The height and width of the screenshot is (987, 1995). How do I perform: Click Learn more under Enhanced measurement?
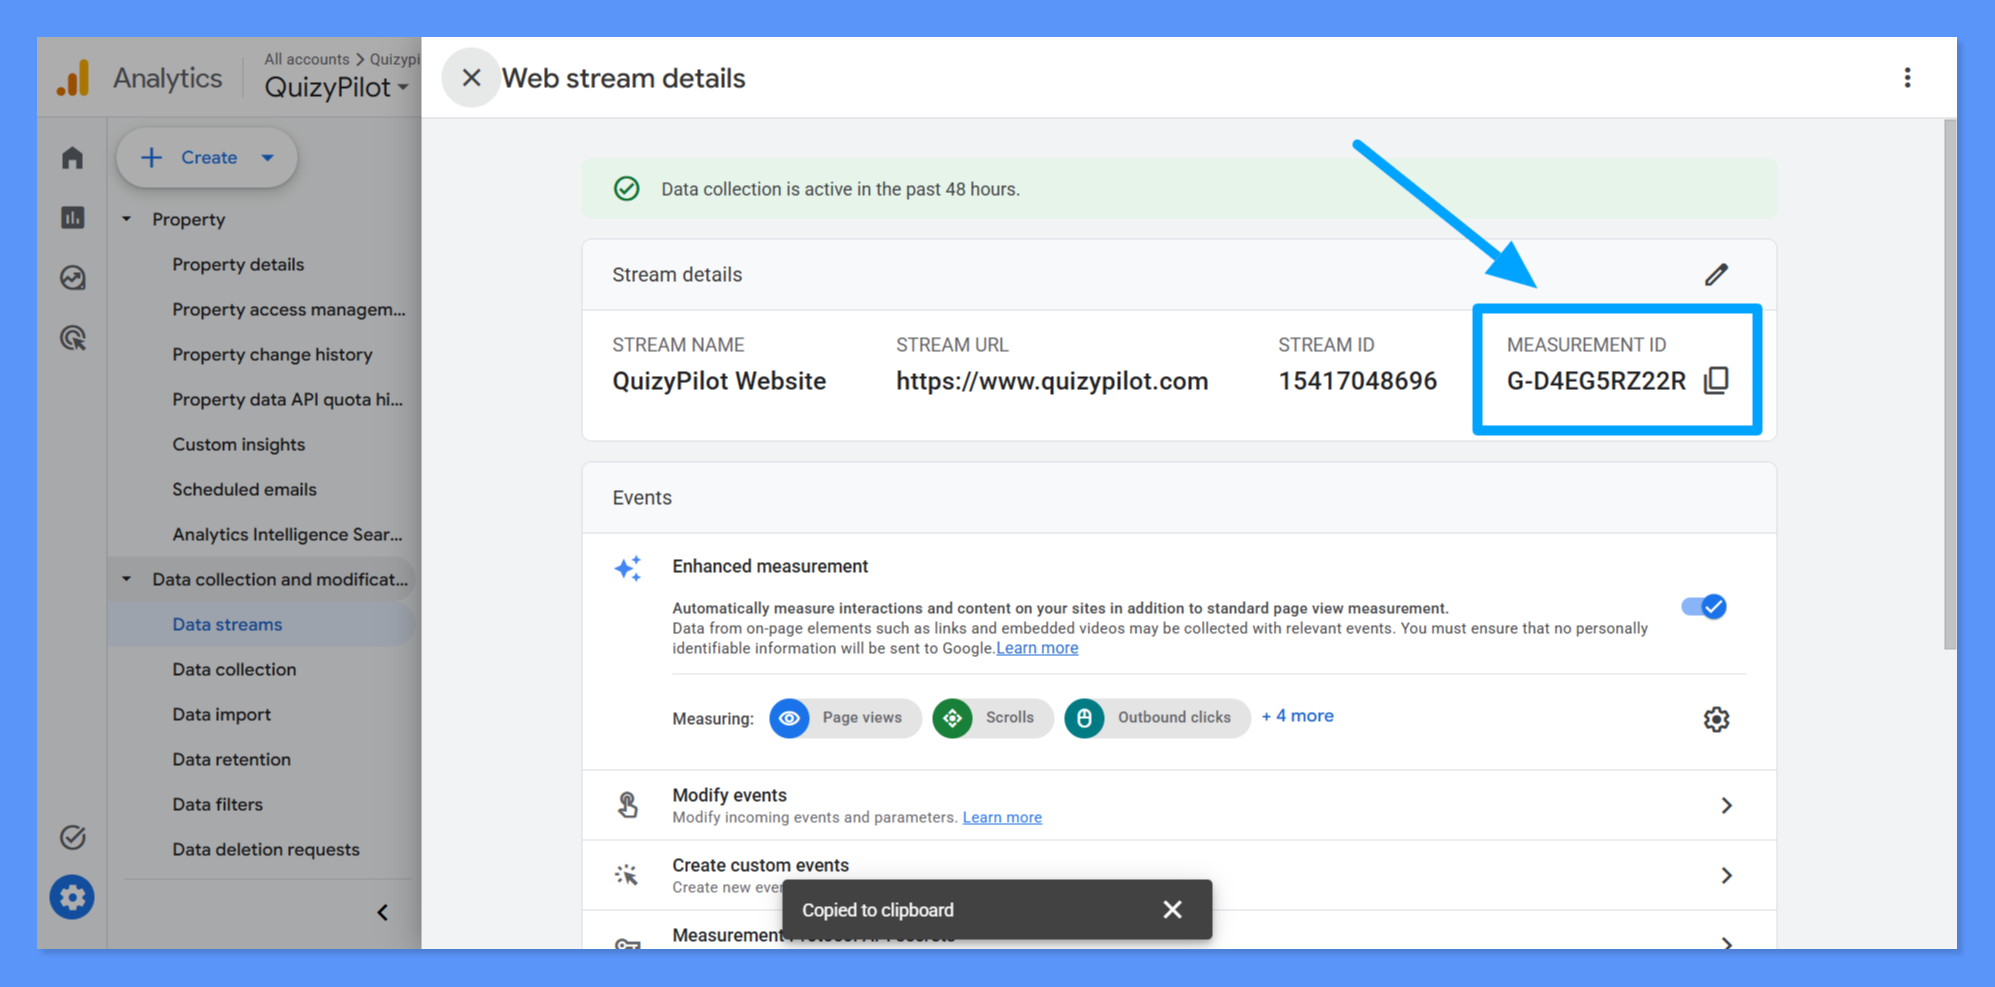coord(1037,648)
